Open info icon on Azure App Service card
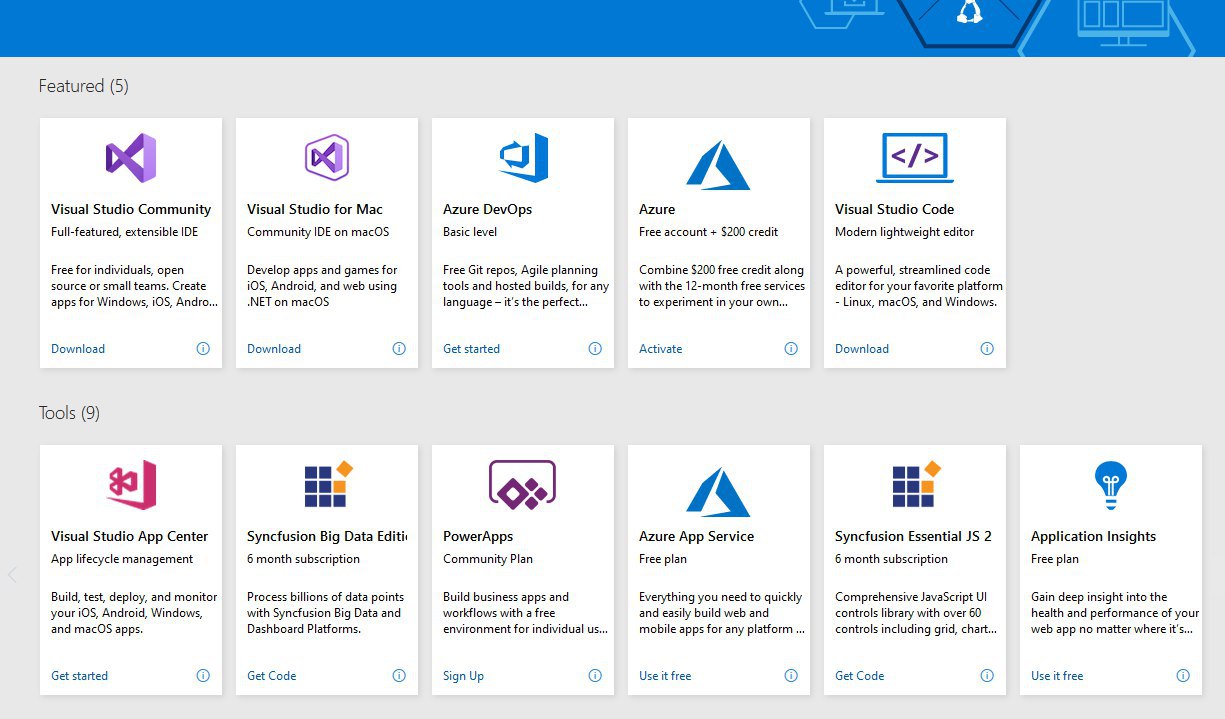The height and width of the screenshot is (719, 1225). click(791, 676)
